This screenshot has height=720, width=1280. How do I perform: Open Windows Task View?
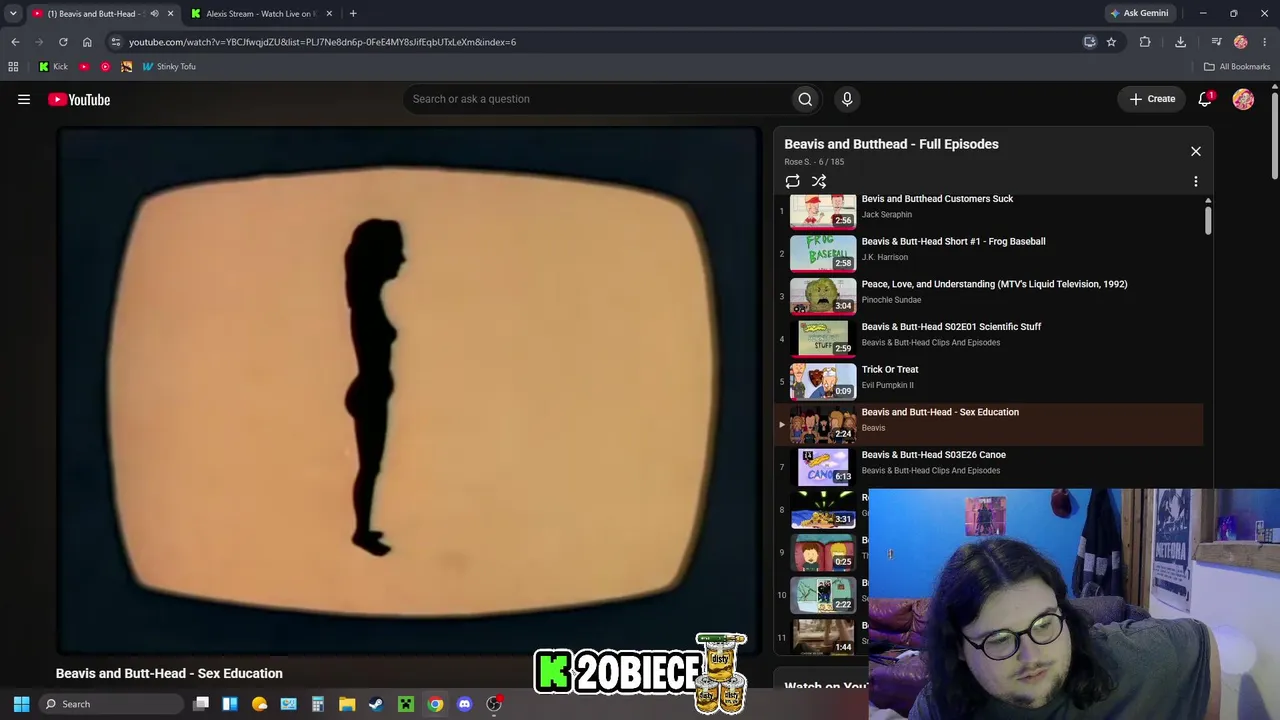click(x=201, y=704)
